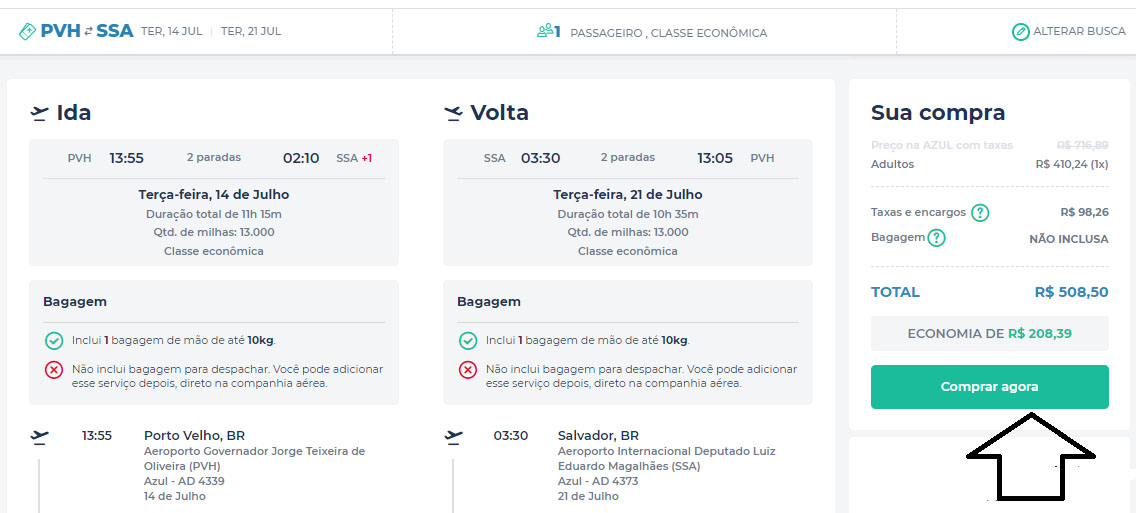Click the Passageiro, Classe Econômica summary

pyautogui.click(x=668, y=33)
